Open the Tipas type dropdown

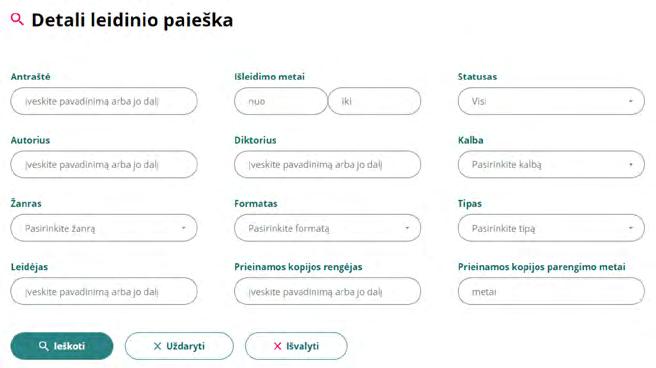551,228
